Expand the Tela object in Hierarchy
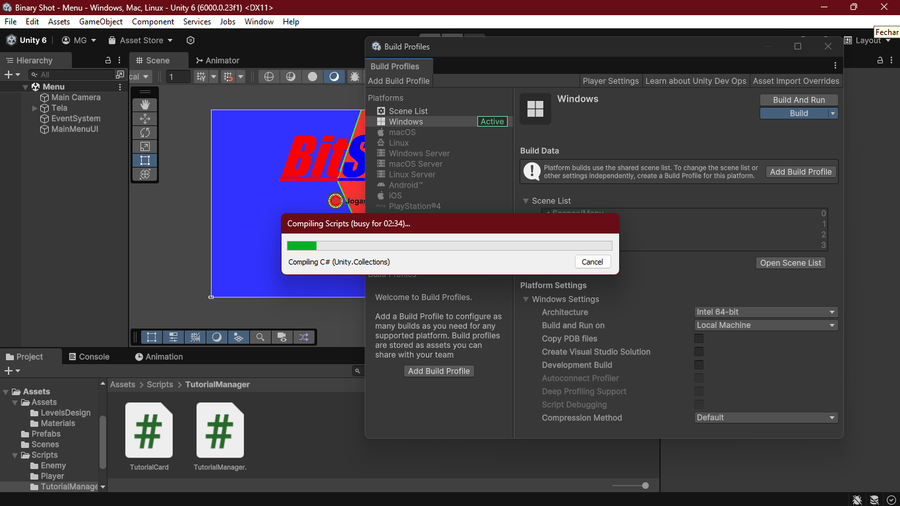Viewport: 900px width, 506px height. pos(34,108)
